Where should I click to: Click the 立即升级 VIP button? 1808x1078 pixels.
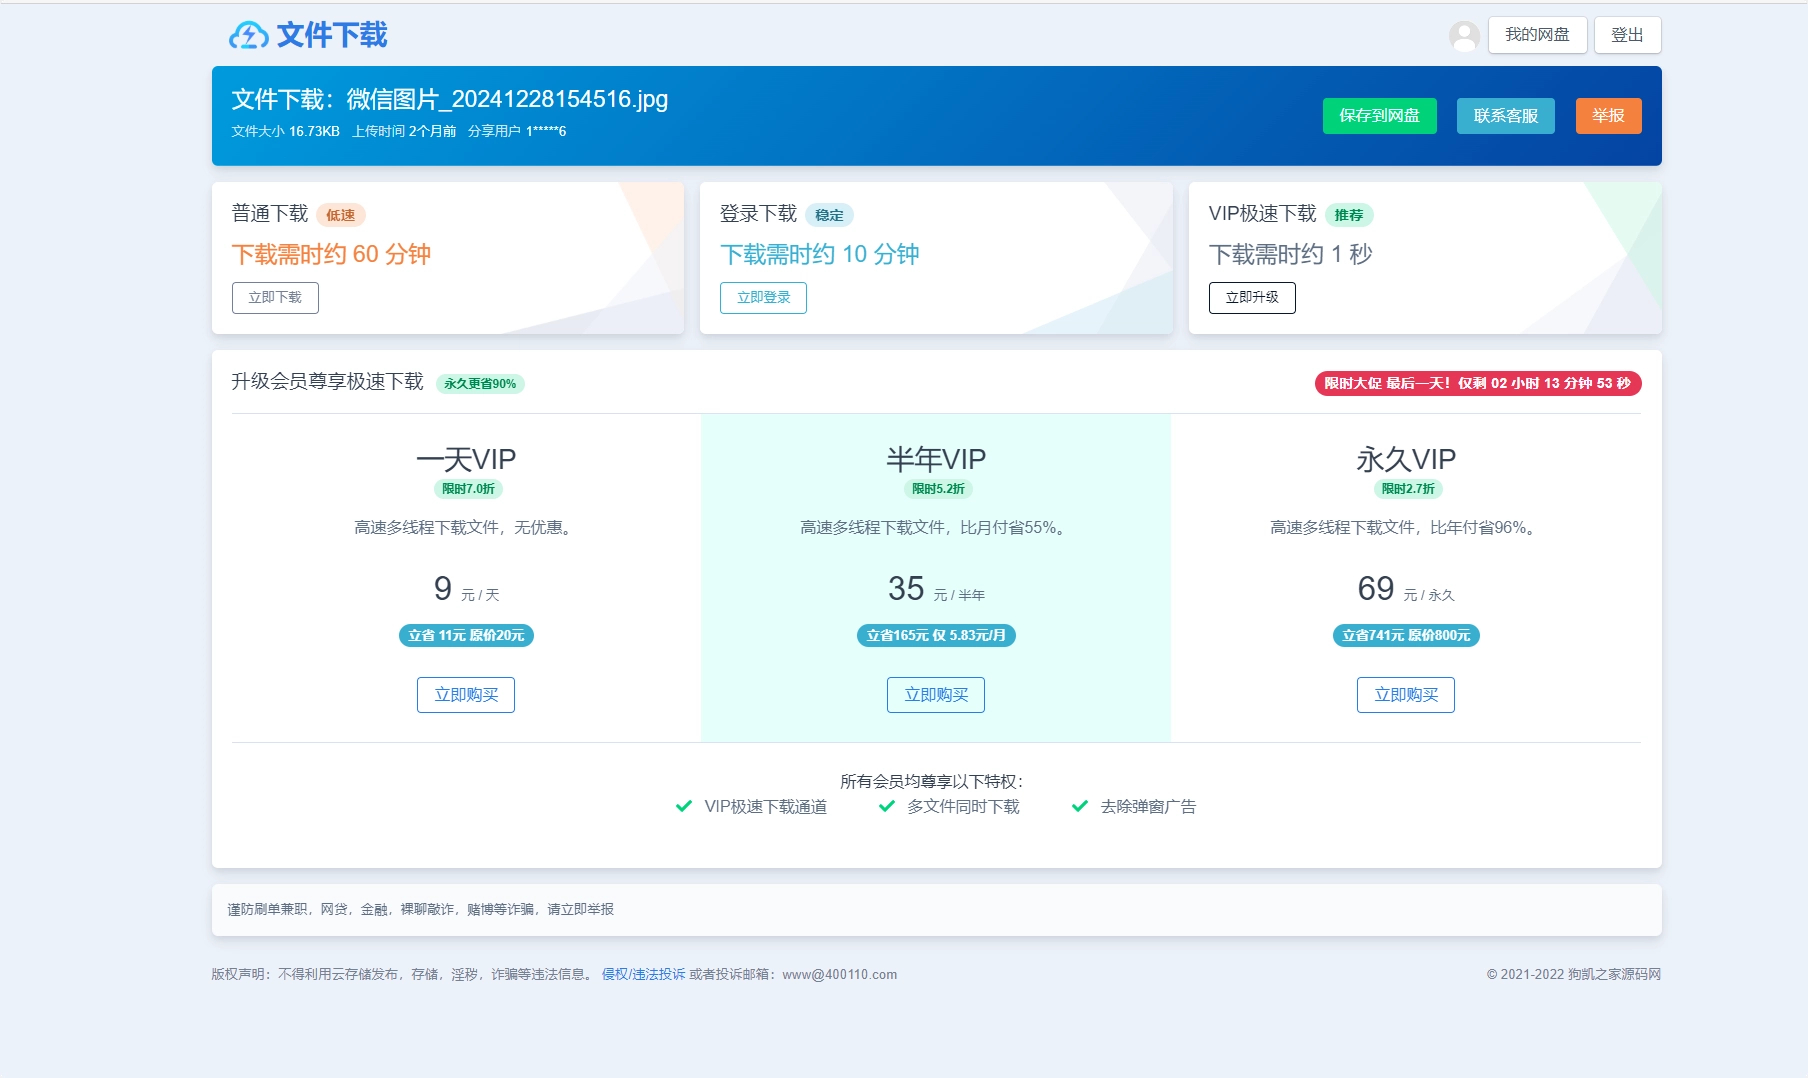coord(1252,298)
